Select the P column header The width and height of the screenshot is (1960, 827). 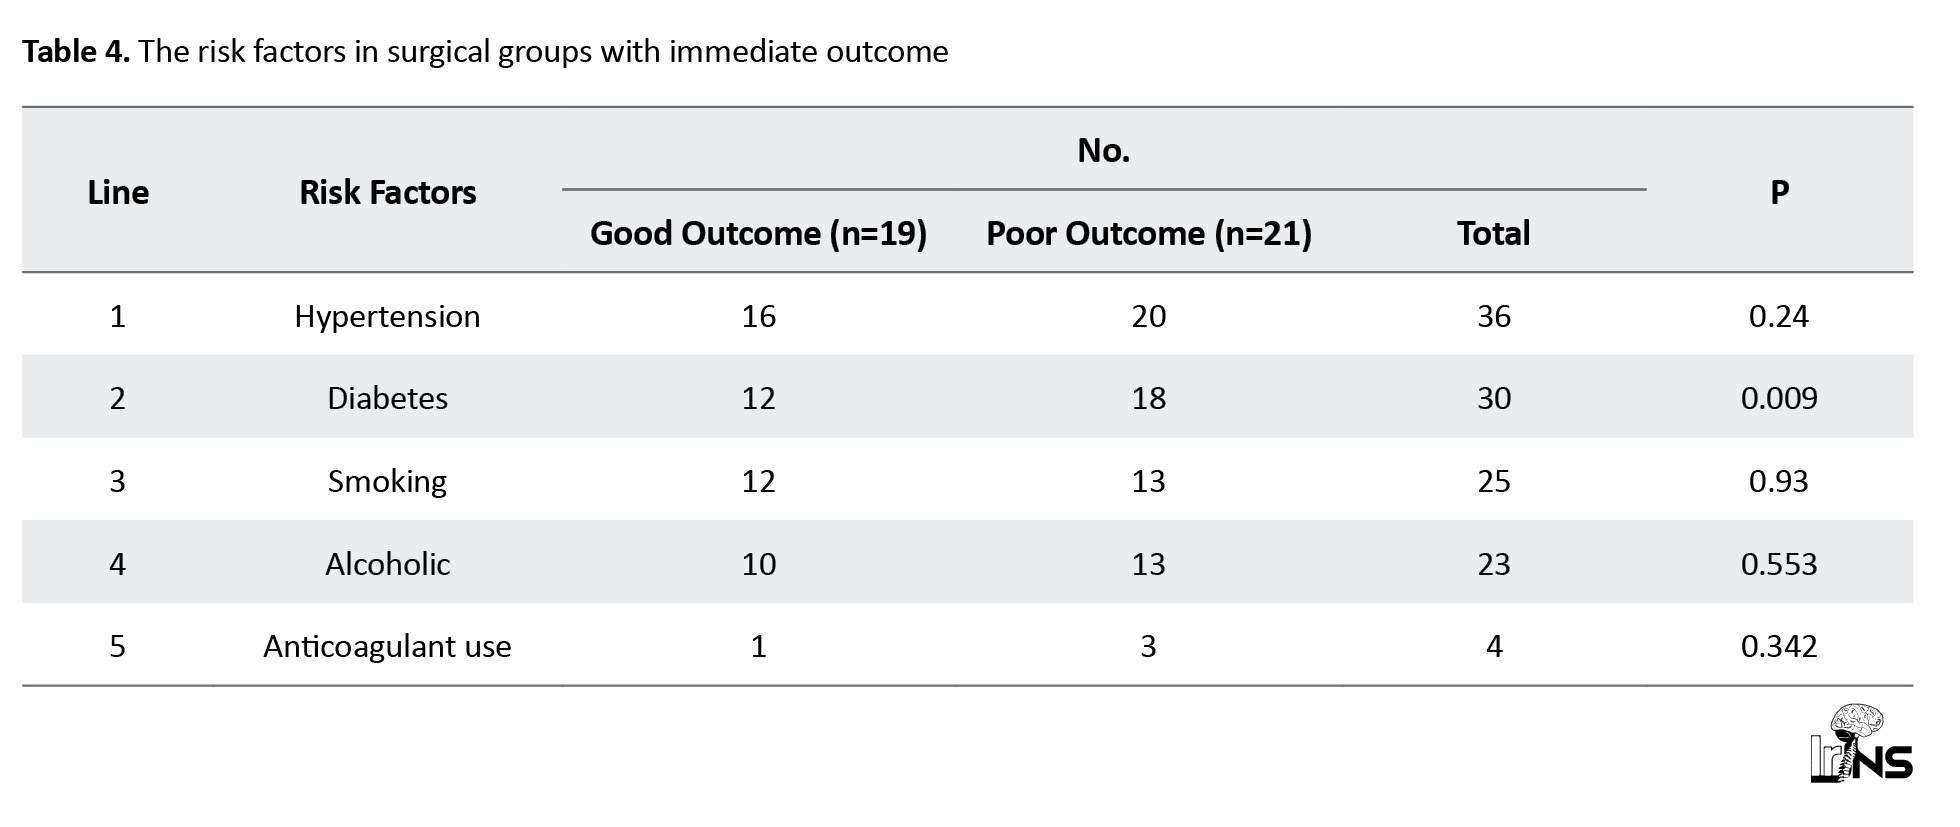(1779, 192)
